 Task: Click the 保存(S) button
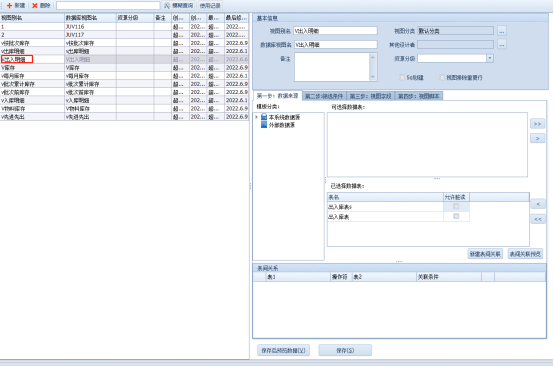click(345, 350)
